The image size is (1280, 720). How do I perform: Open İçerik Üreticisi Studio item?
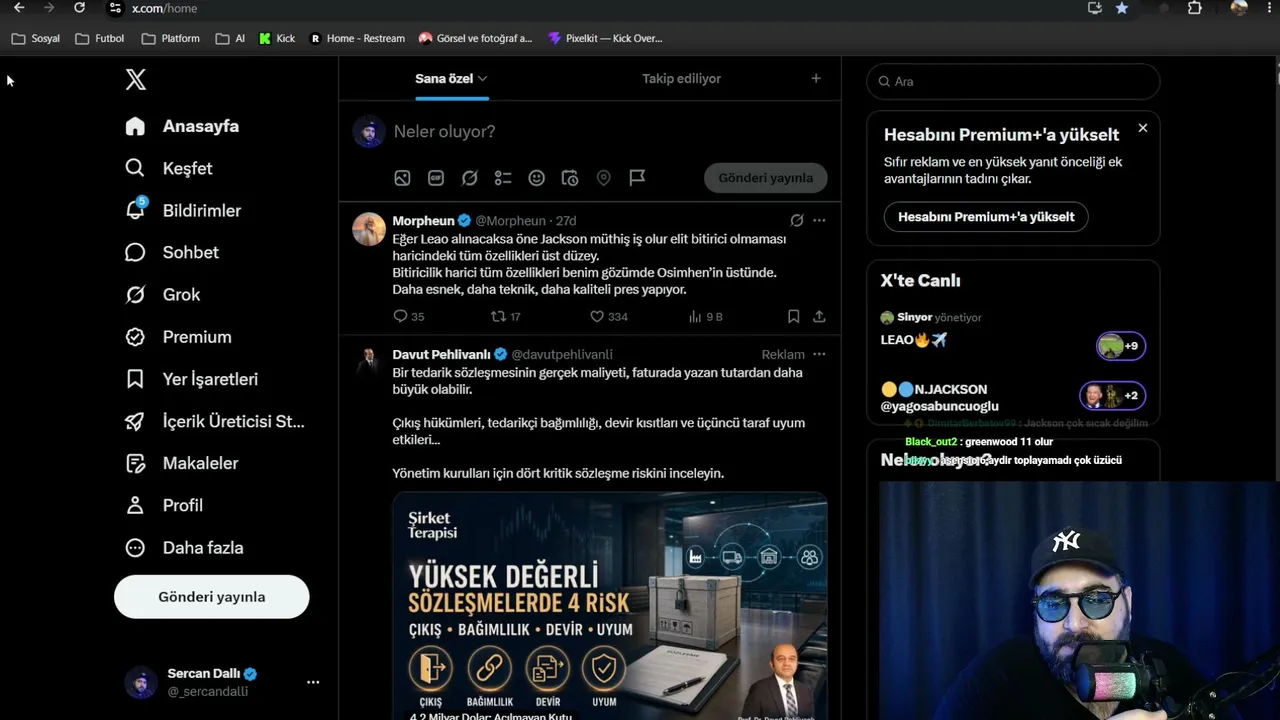(x=215, y=421)
